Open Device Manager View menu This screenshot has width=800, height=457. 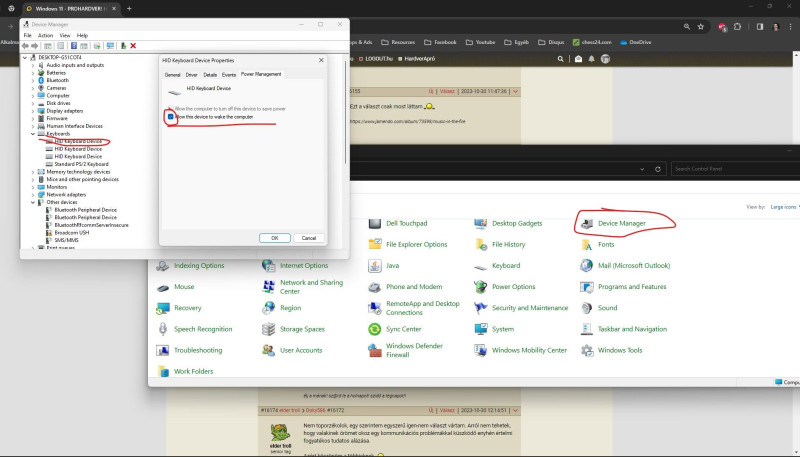click(65, 36)
